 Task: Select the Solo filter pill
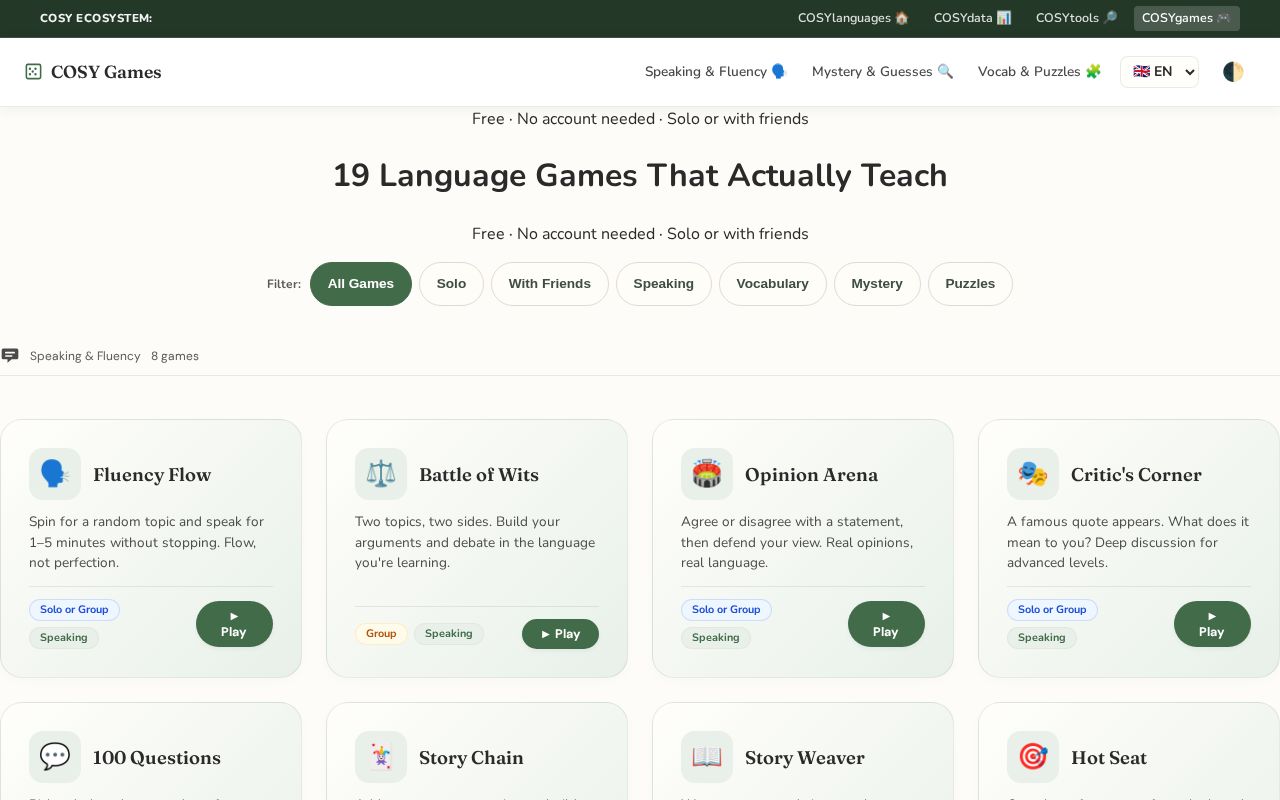451,284
